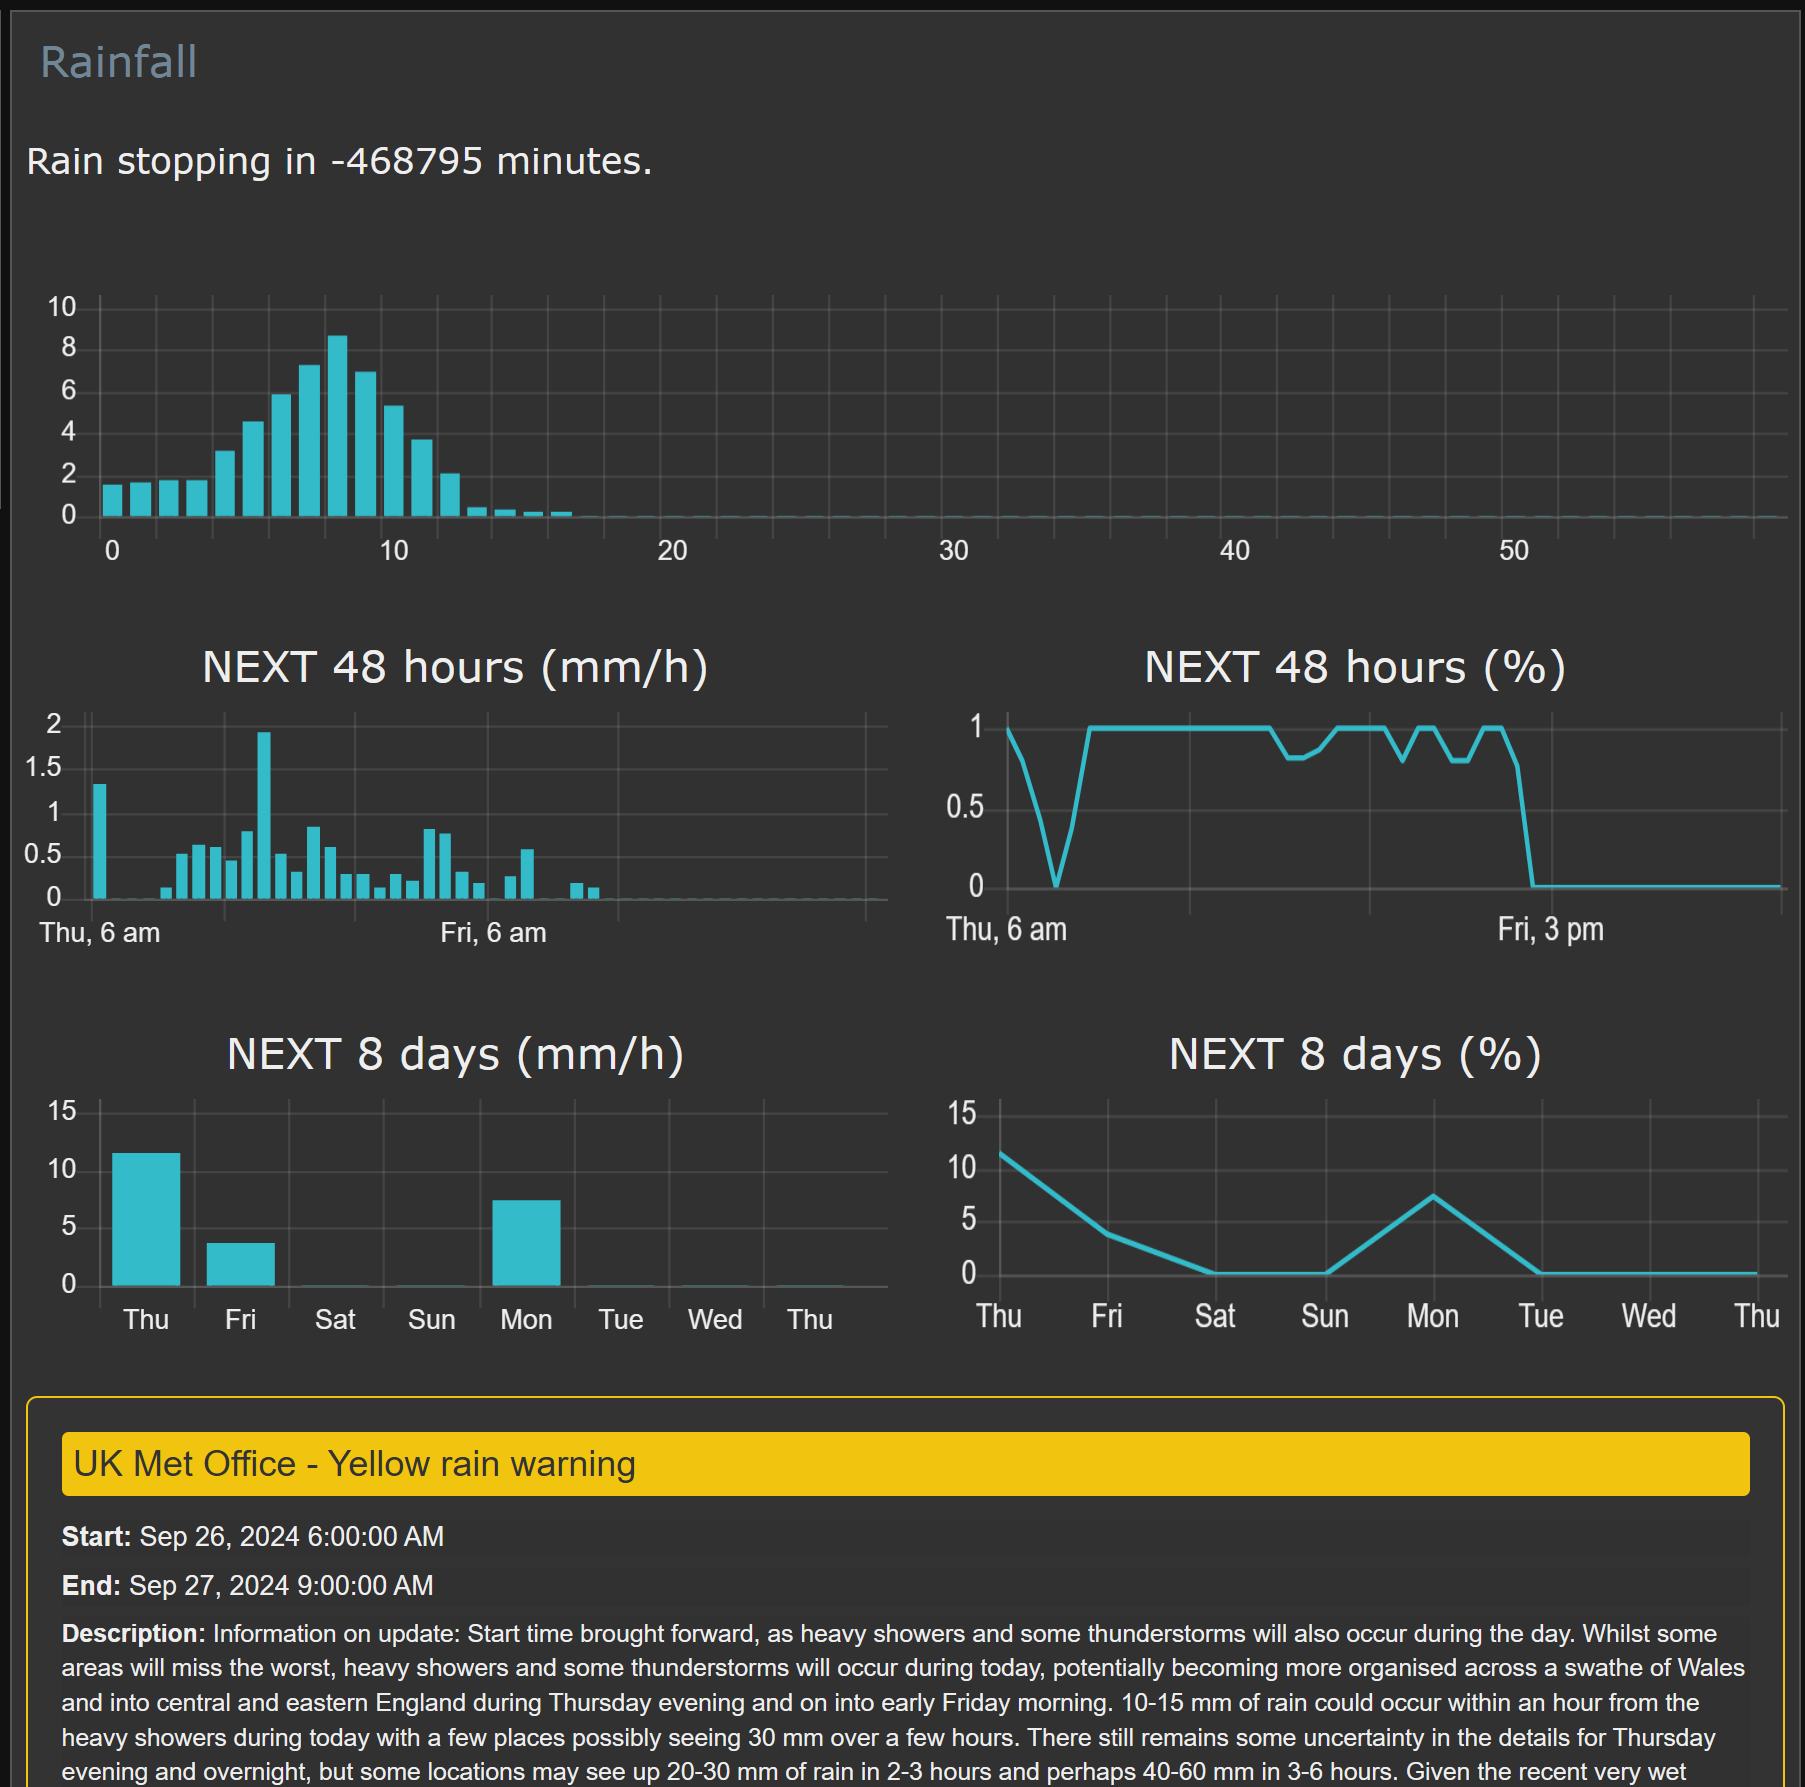
Task: Click the Mon peak point on NEXT 8 days (%) line
Action: point(1433,1196)
